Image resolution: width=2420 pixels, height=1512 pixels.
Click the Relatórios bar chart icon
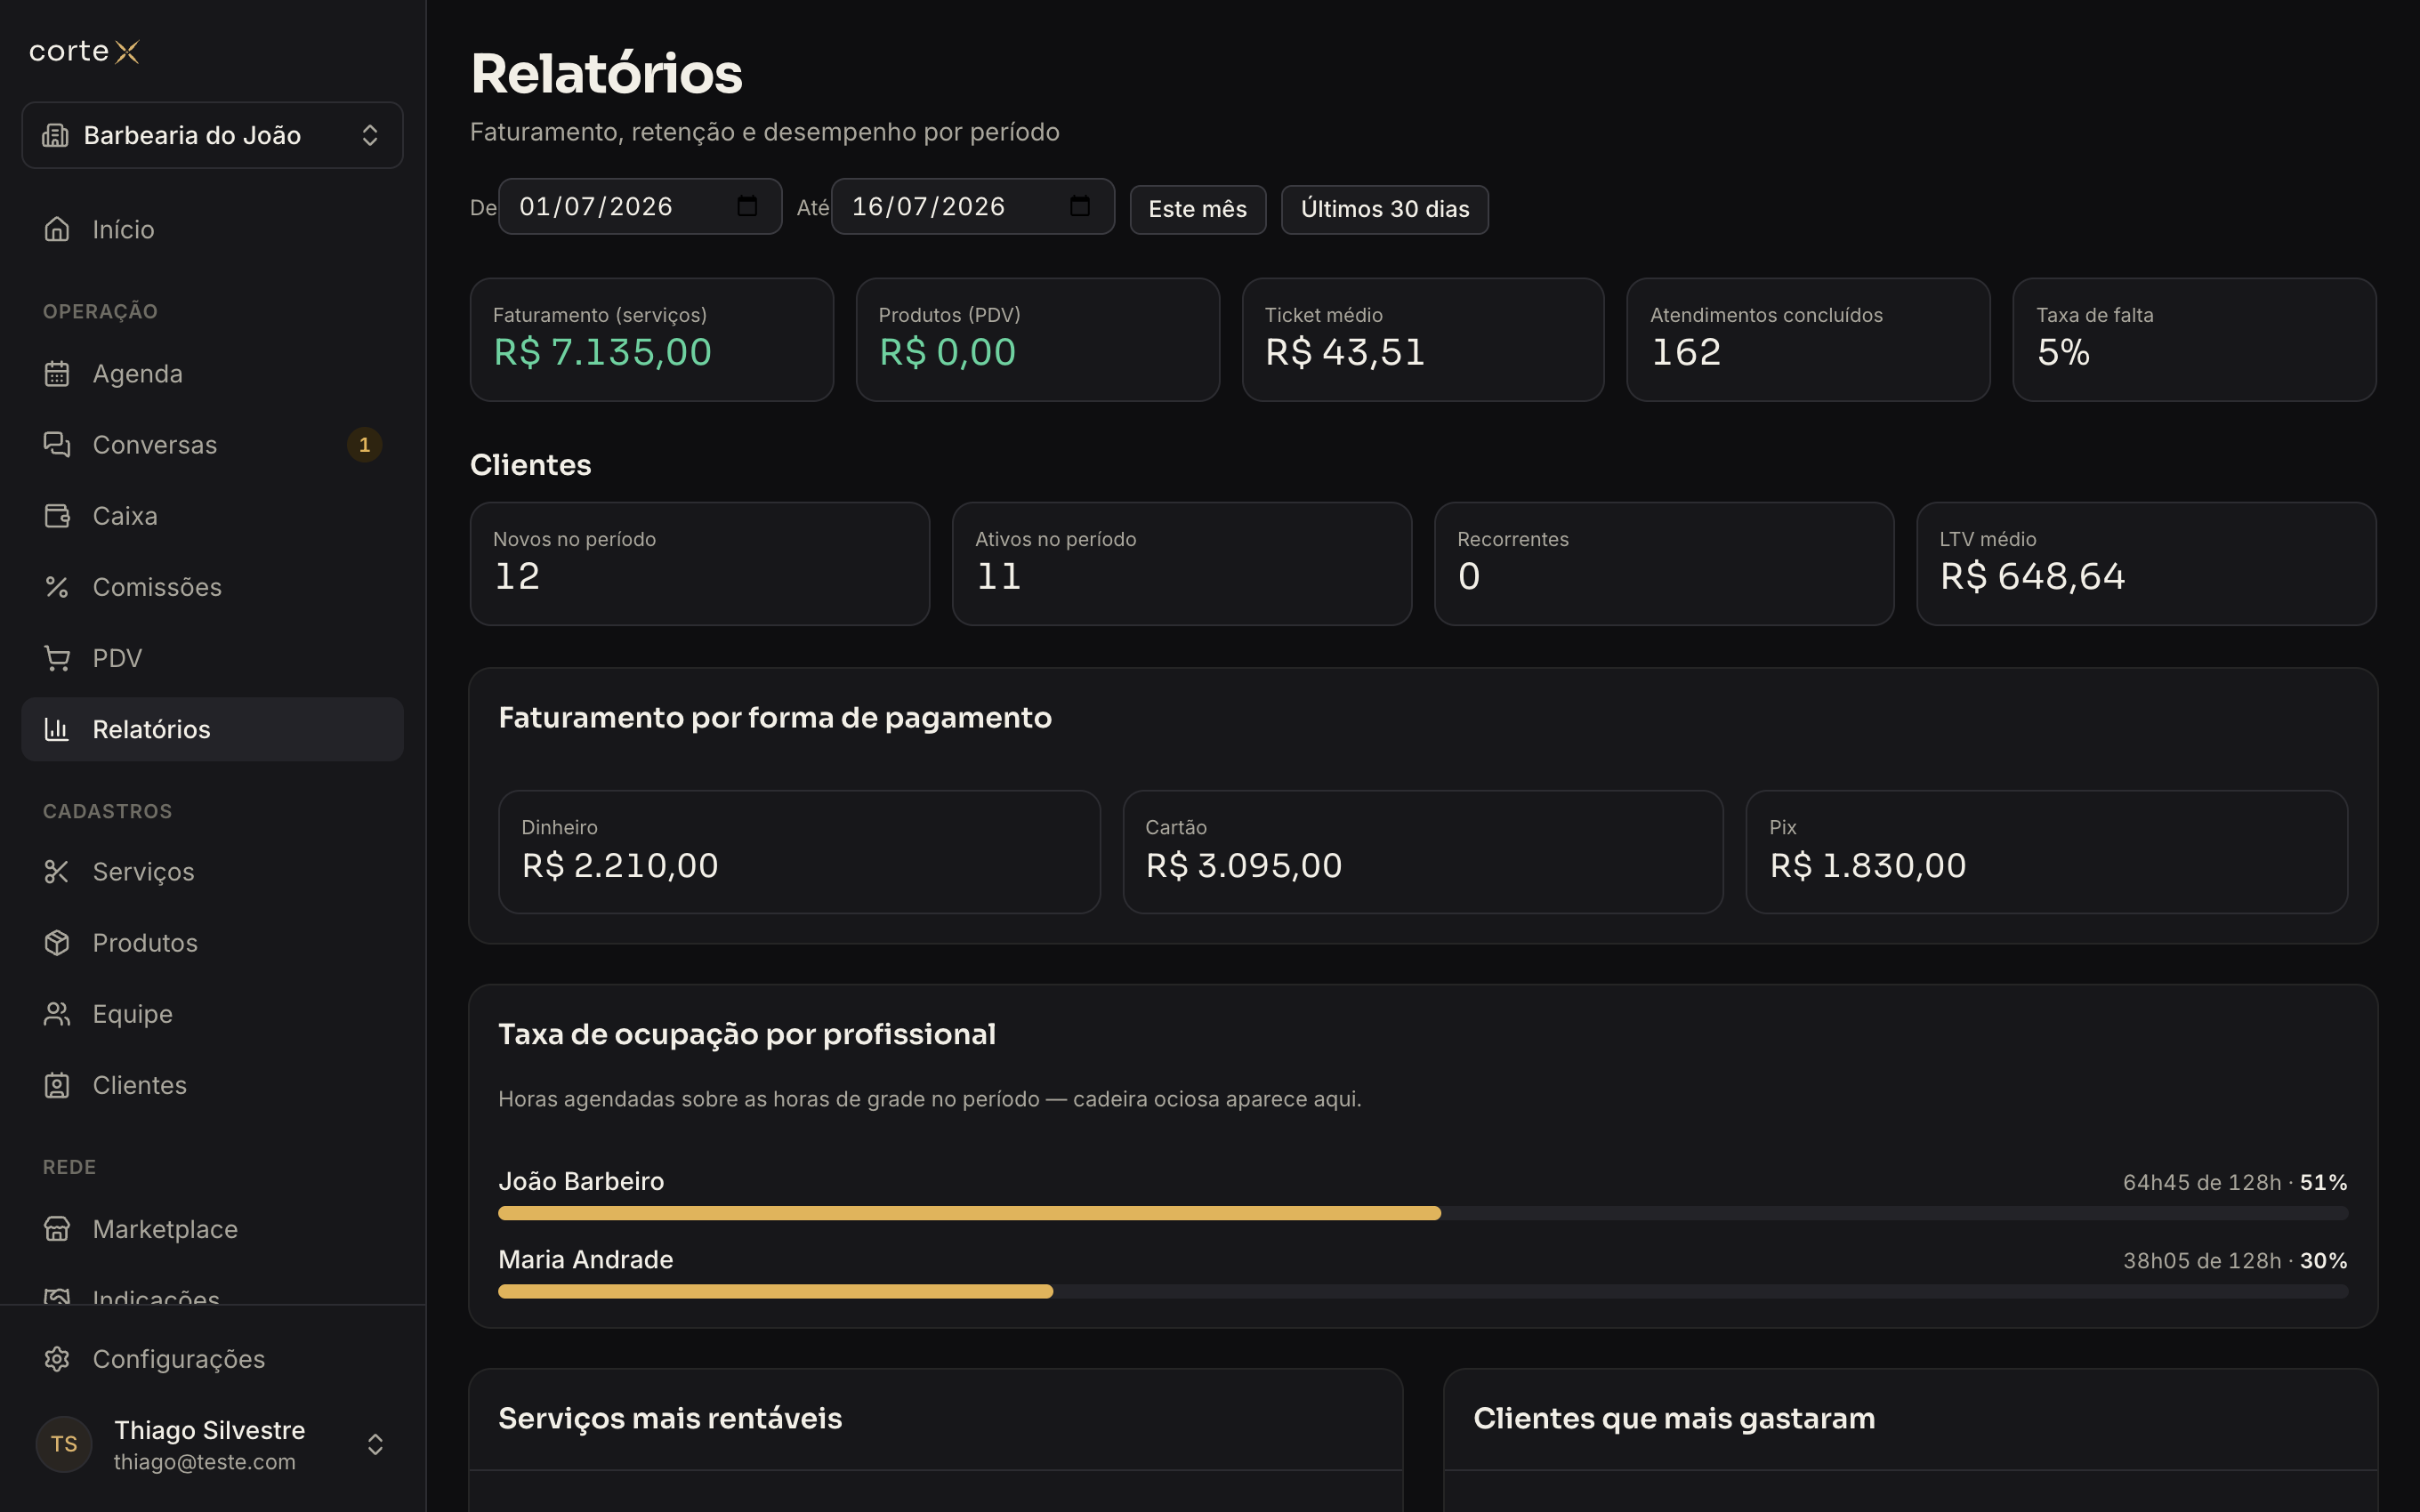click(57, 729)
